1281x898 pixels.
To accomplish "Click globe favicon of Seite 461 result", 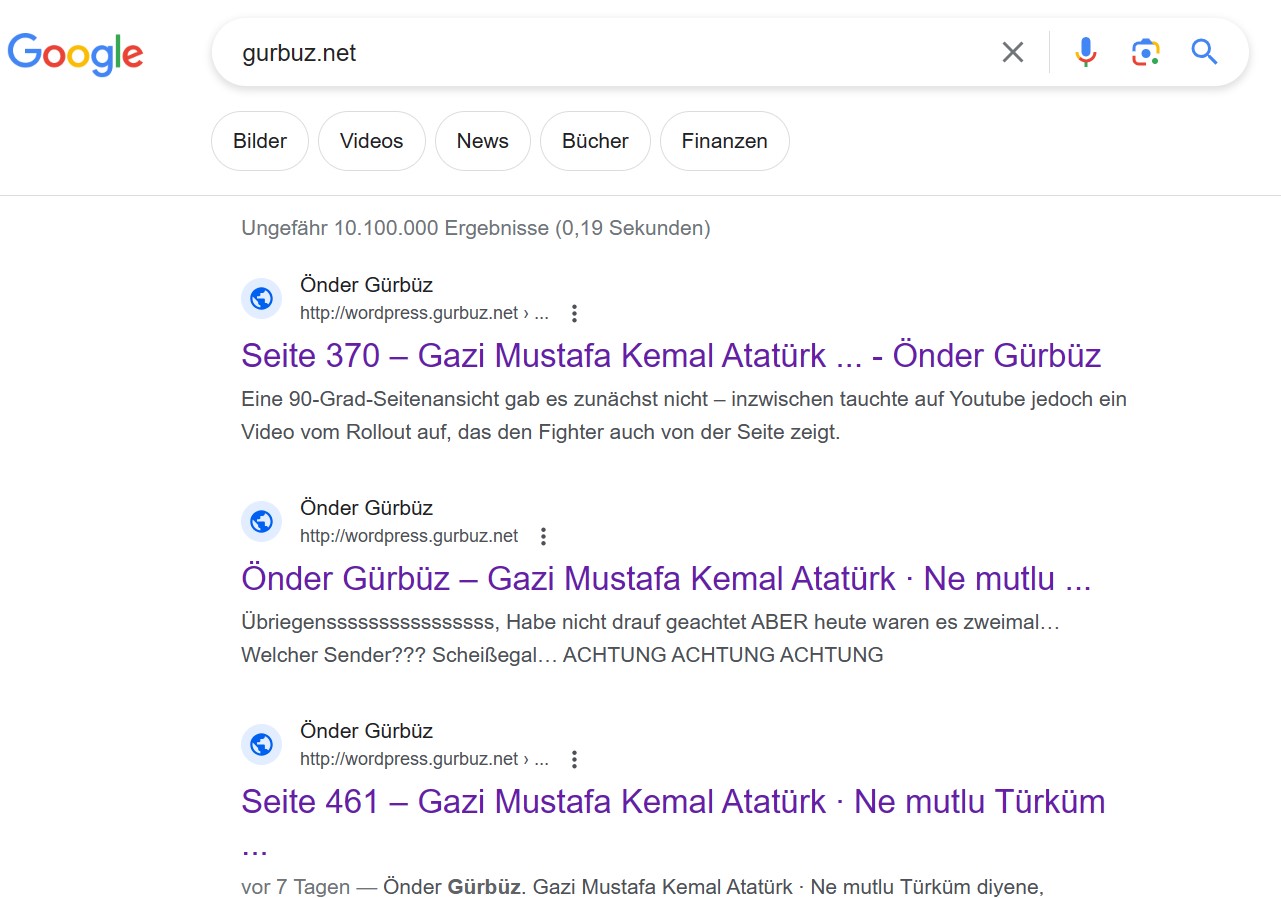I will click(262, 745).
